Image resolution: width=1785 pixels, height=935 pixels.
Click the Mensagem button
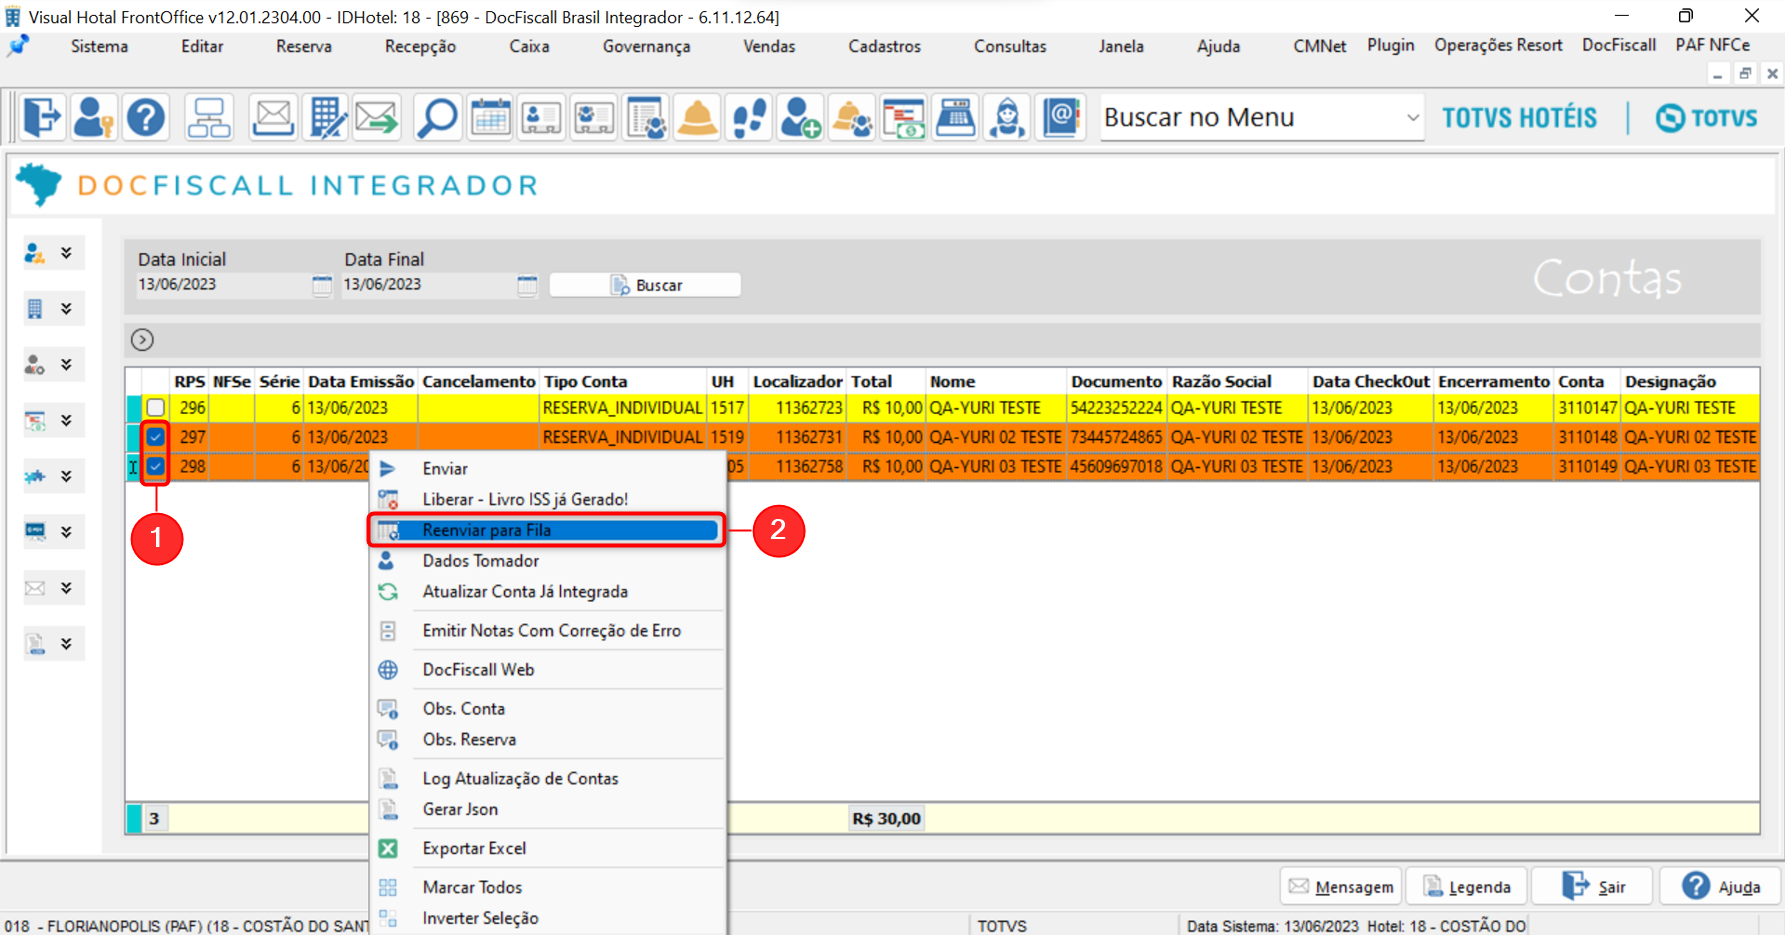1341,886
